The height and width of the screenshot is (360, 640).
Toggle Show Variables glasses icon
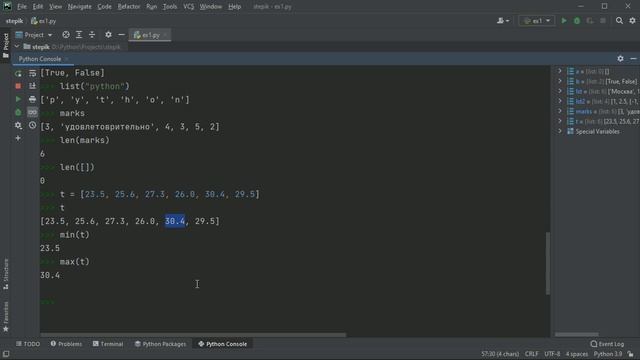point(32,112)
